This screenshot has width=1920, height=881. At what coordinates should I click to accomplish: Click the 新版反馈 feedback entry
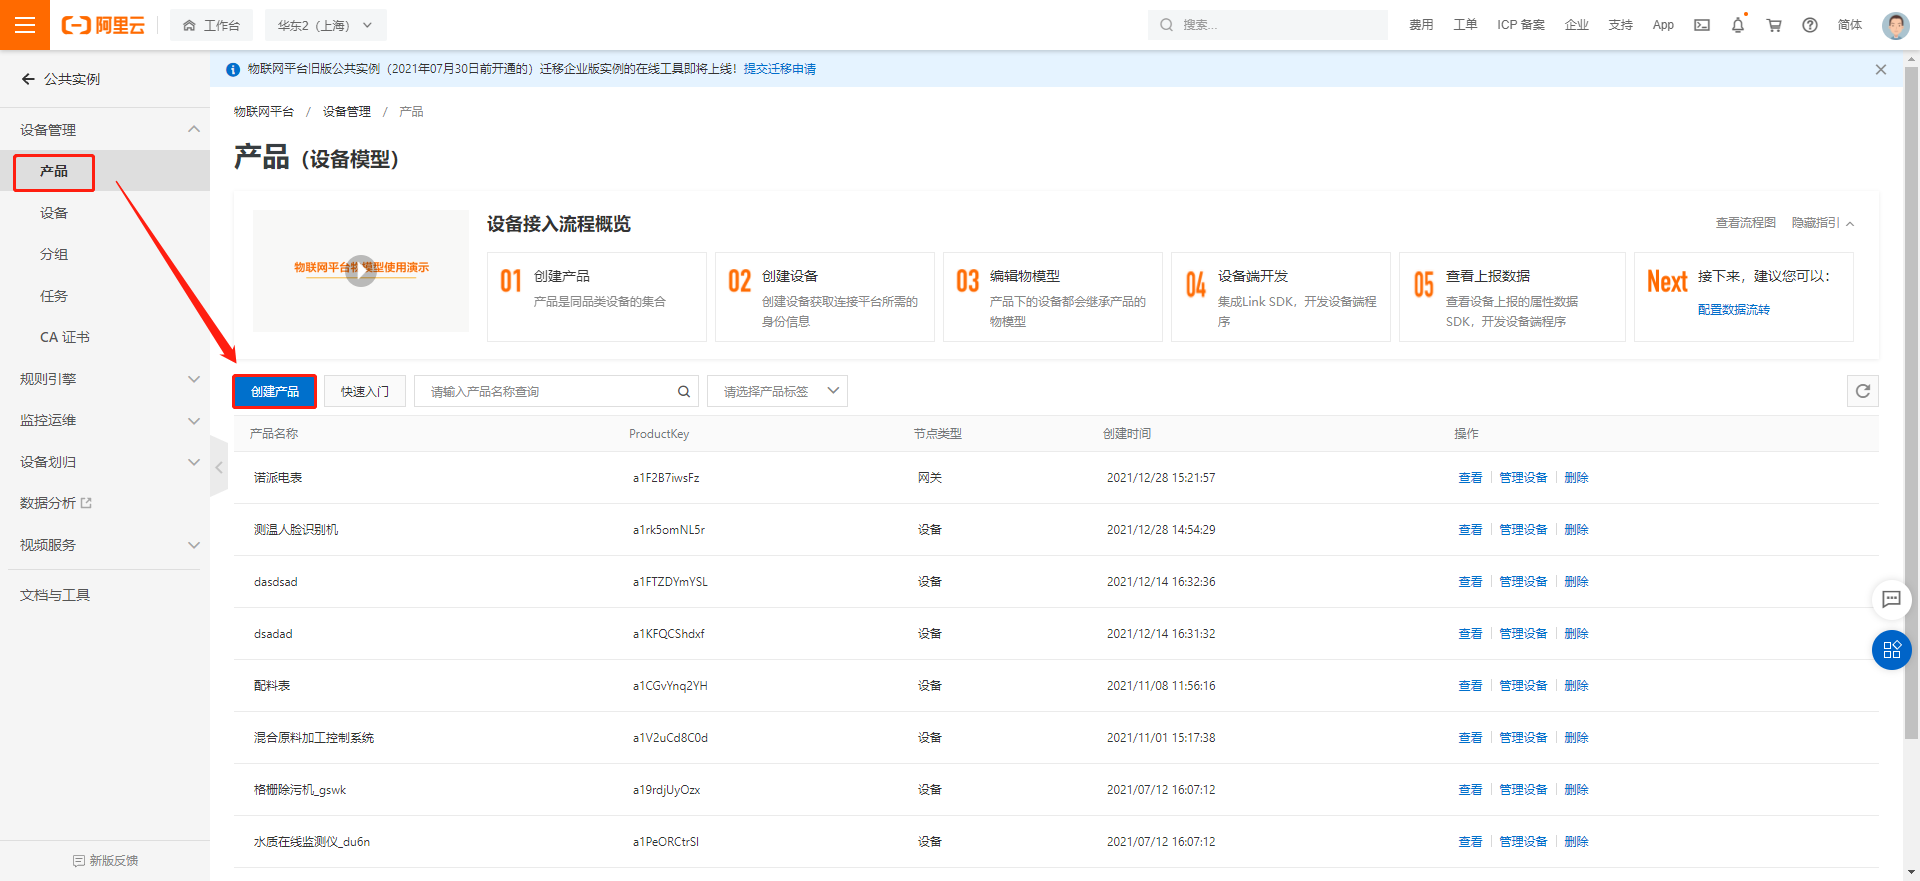[106, 860]
